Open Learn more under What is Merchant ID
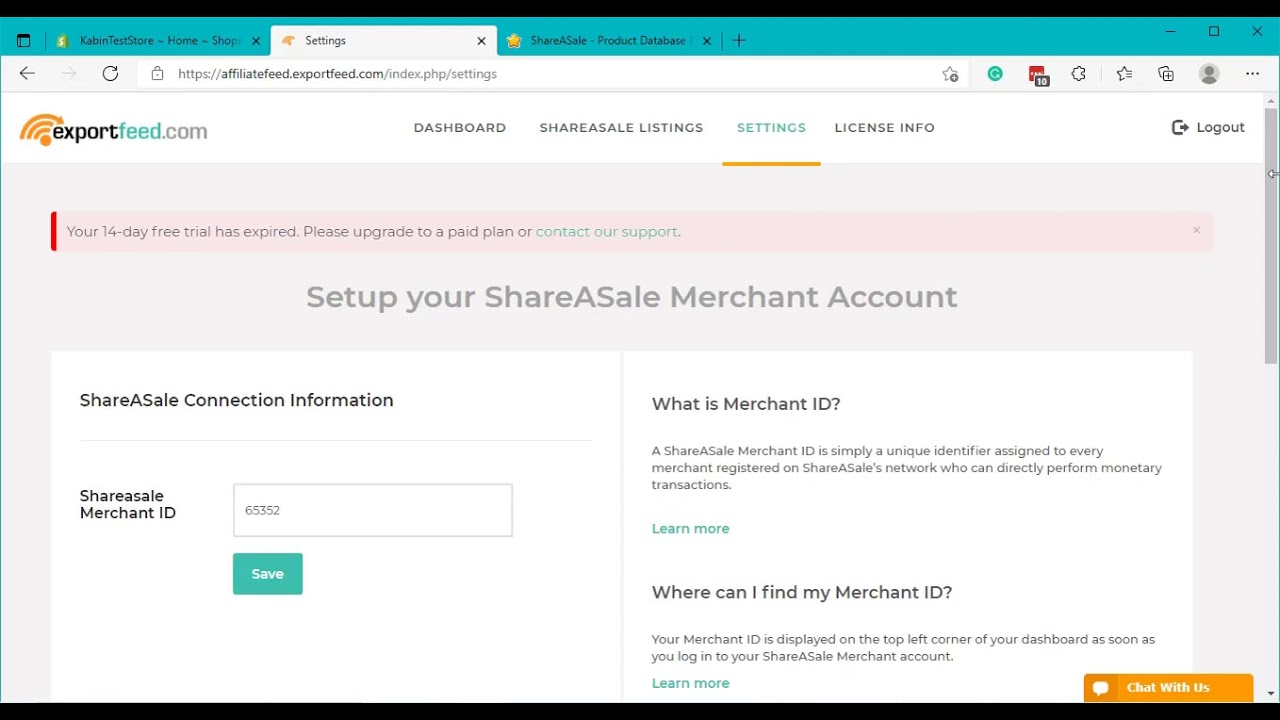The image size is (1280, 720). pos(691,529)
